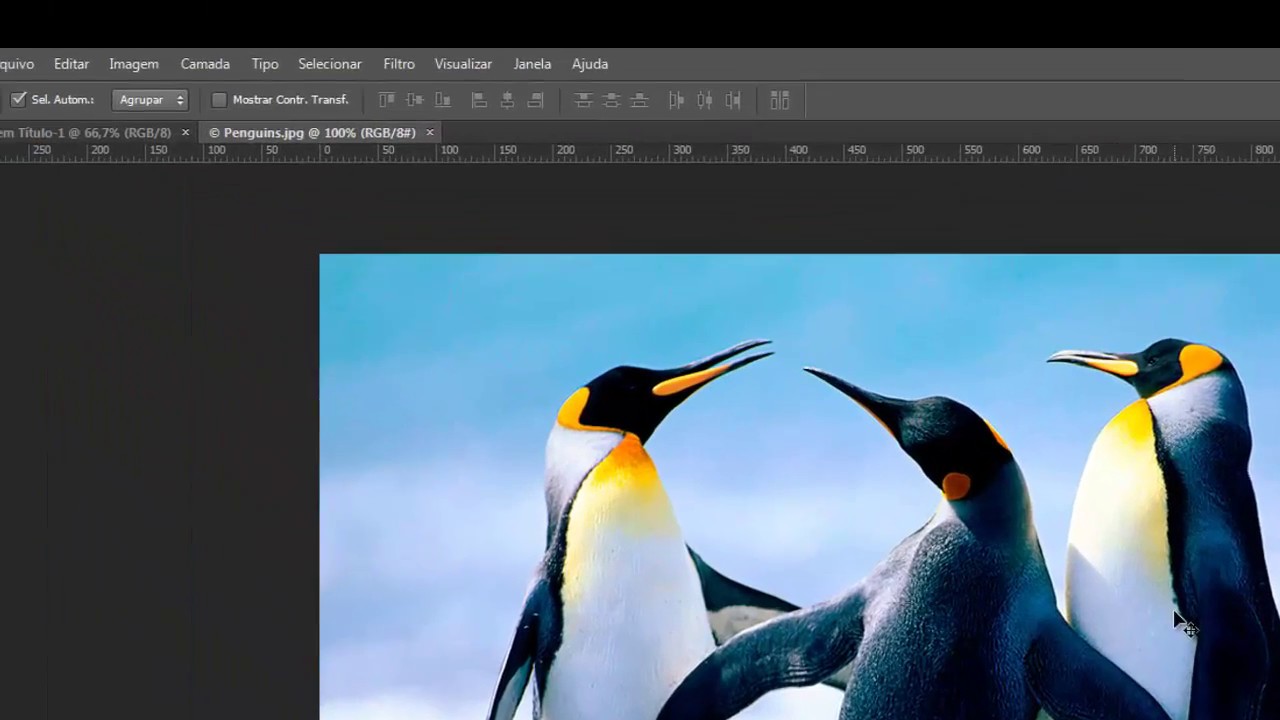The image size is (1280, 720).
Task: Open the Imagem menu
Action: [x=134, y=64]
